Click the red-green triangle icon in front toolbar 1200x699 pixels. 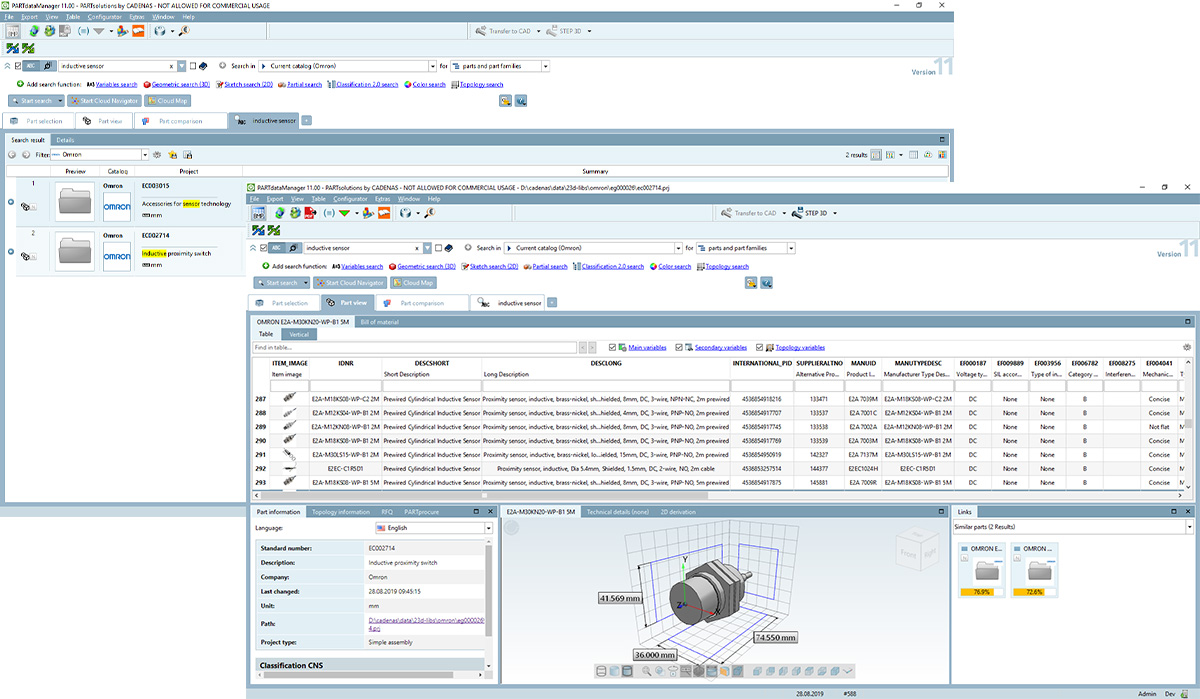(x=343, y=213)
